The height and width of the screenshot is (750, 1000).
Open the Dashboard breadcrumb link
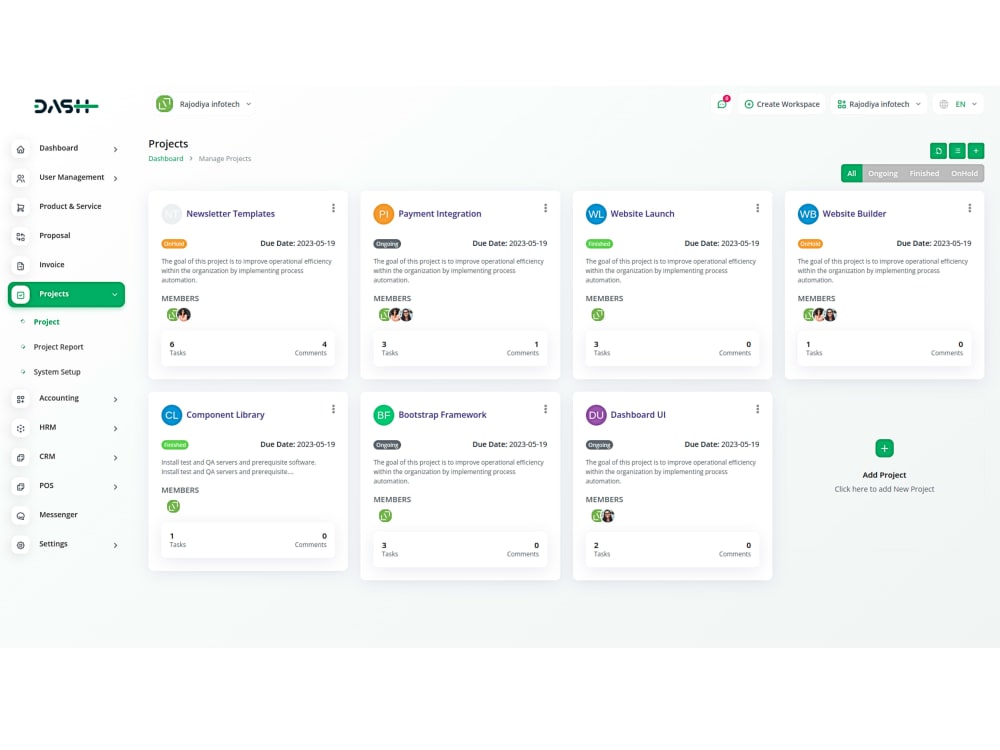165,158
